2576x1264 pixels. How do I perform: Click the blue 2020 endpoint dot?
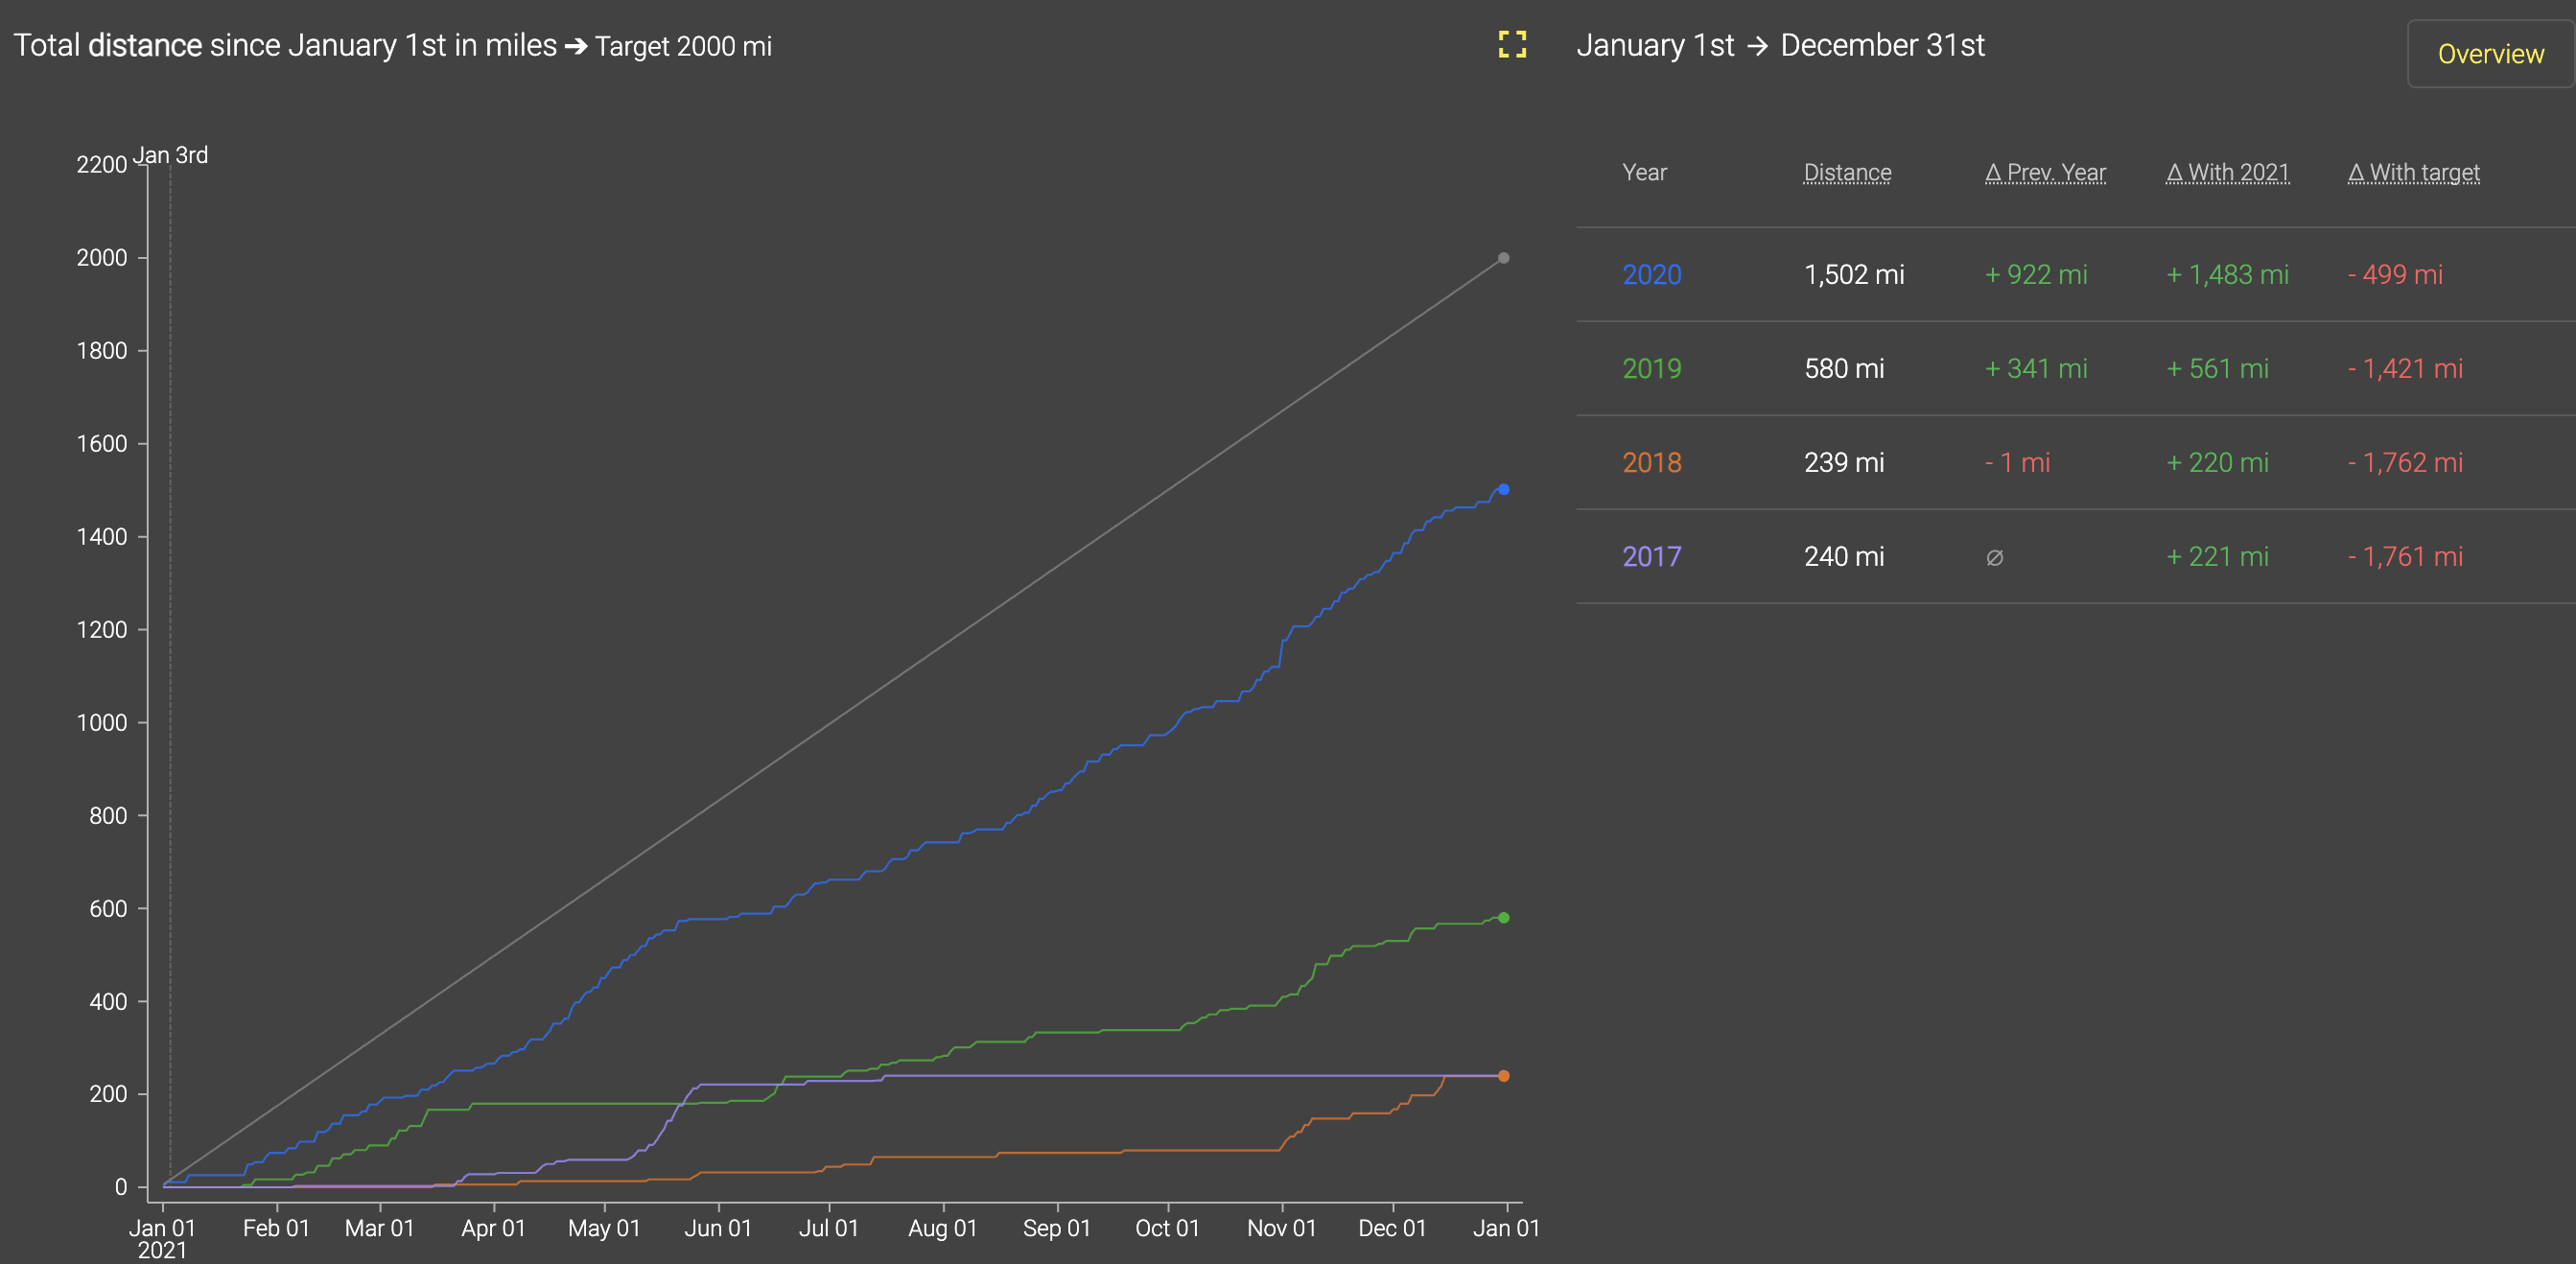click(x=1503, y=490)
